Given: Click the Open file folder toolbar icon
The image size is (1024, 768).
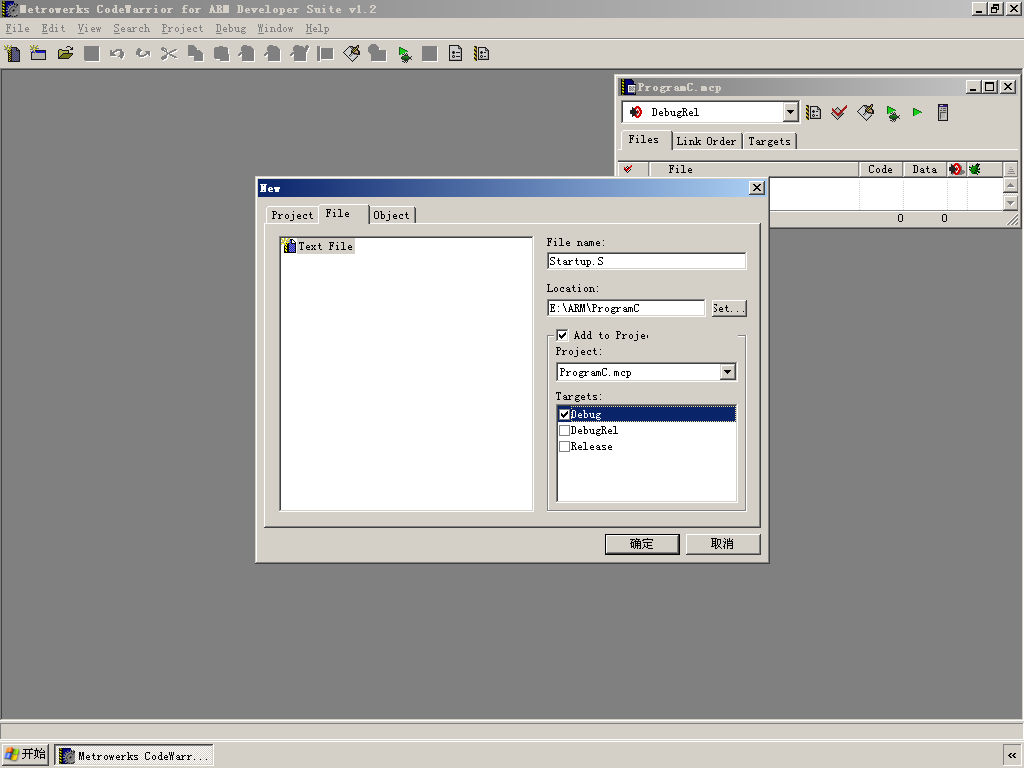Looking at the screenshot, I should coord(65,54).
